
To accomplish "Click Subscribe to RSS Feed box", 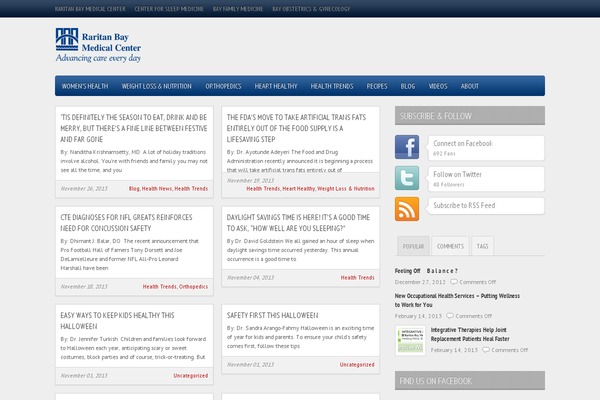I will point(486,206).
